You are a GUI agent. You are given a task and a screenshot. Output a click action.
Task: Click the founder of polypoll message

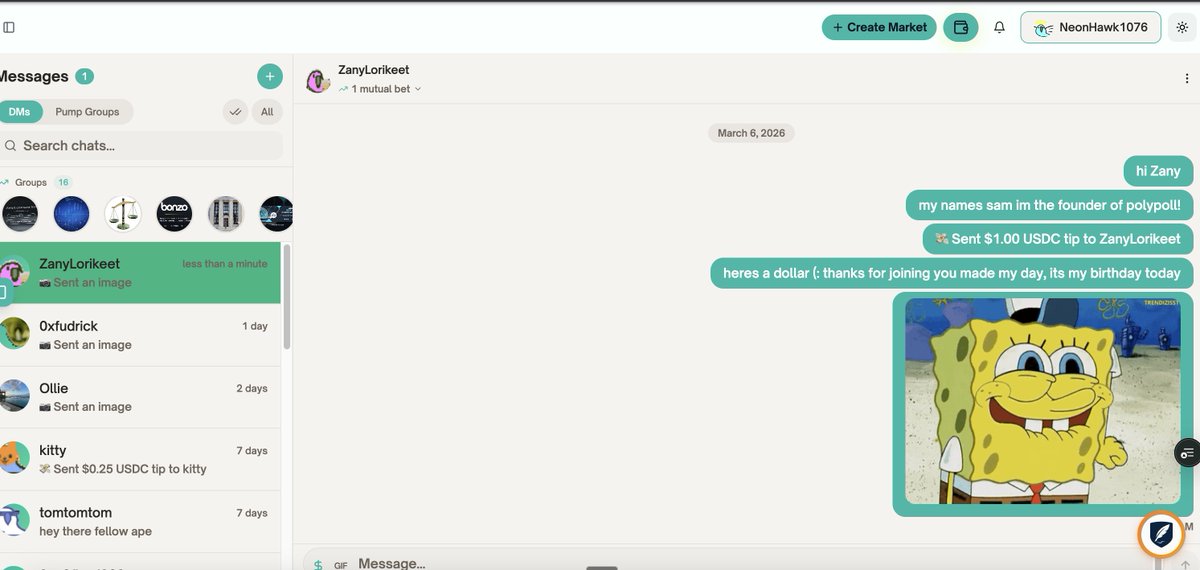click(1050, 205)
